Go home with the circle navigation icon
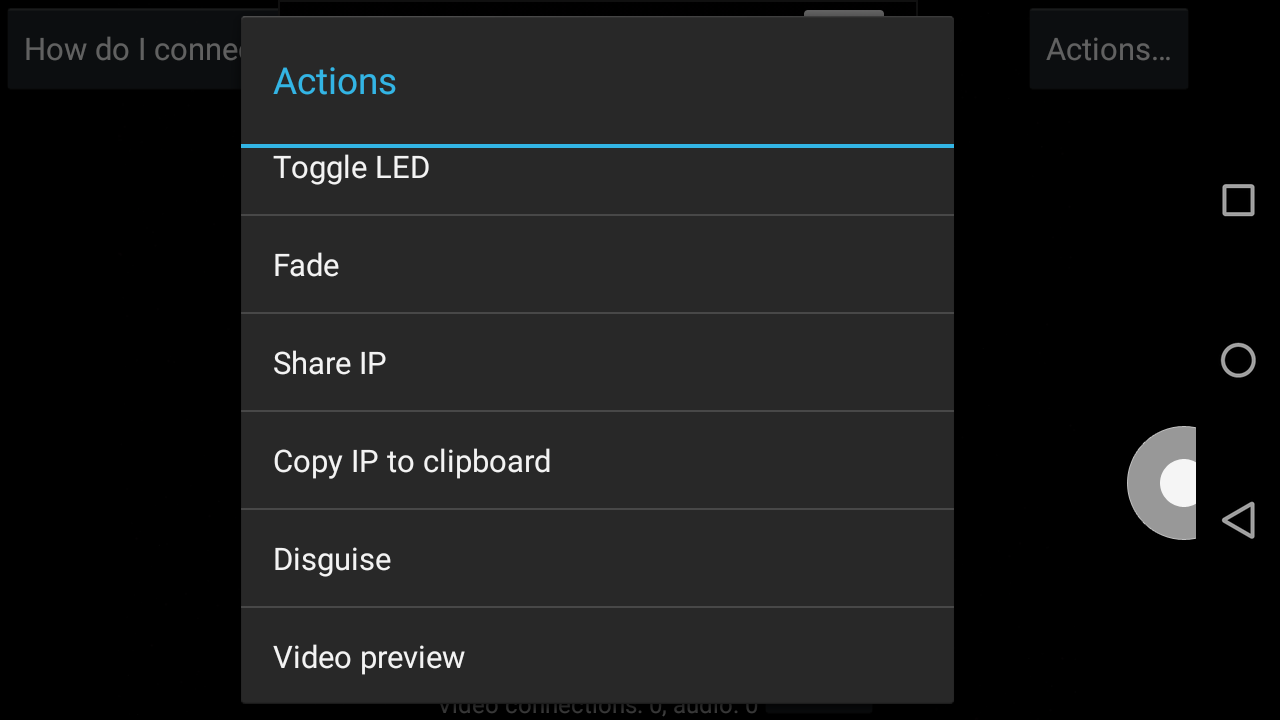 (1238, 360)
